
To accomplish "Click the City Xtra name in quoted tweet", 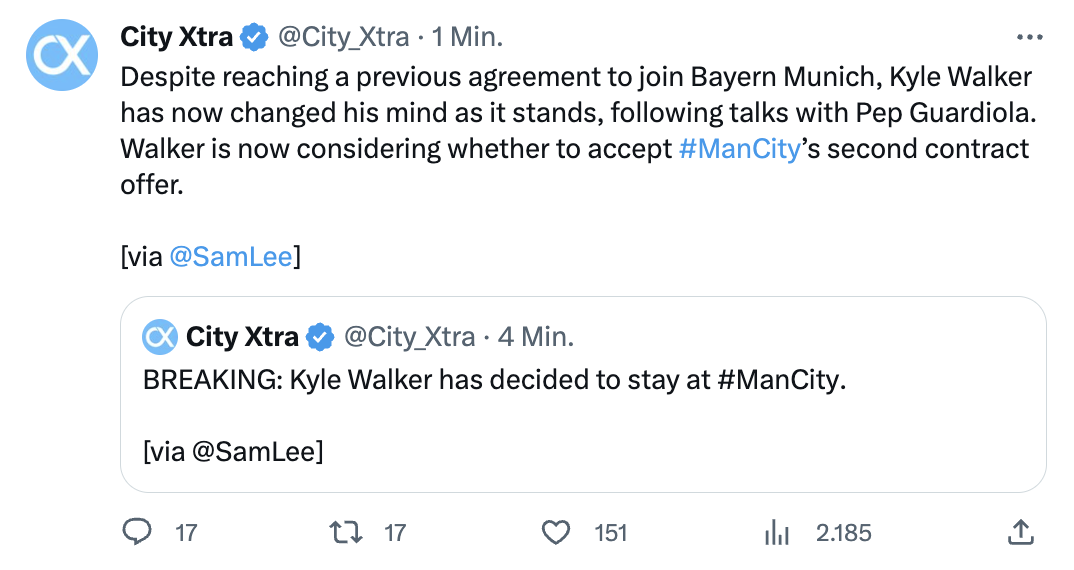I will tap(242, 337).
